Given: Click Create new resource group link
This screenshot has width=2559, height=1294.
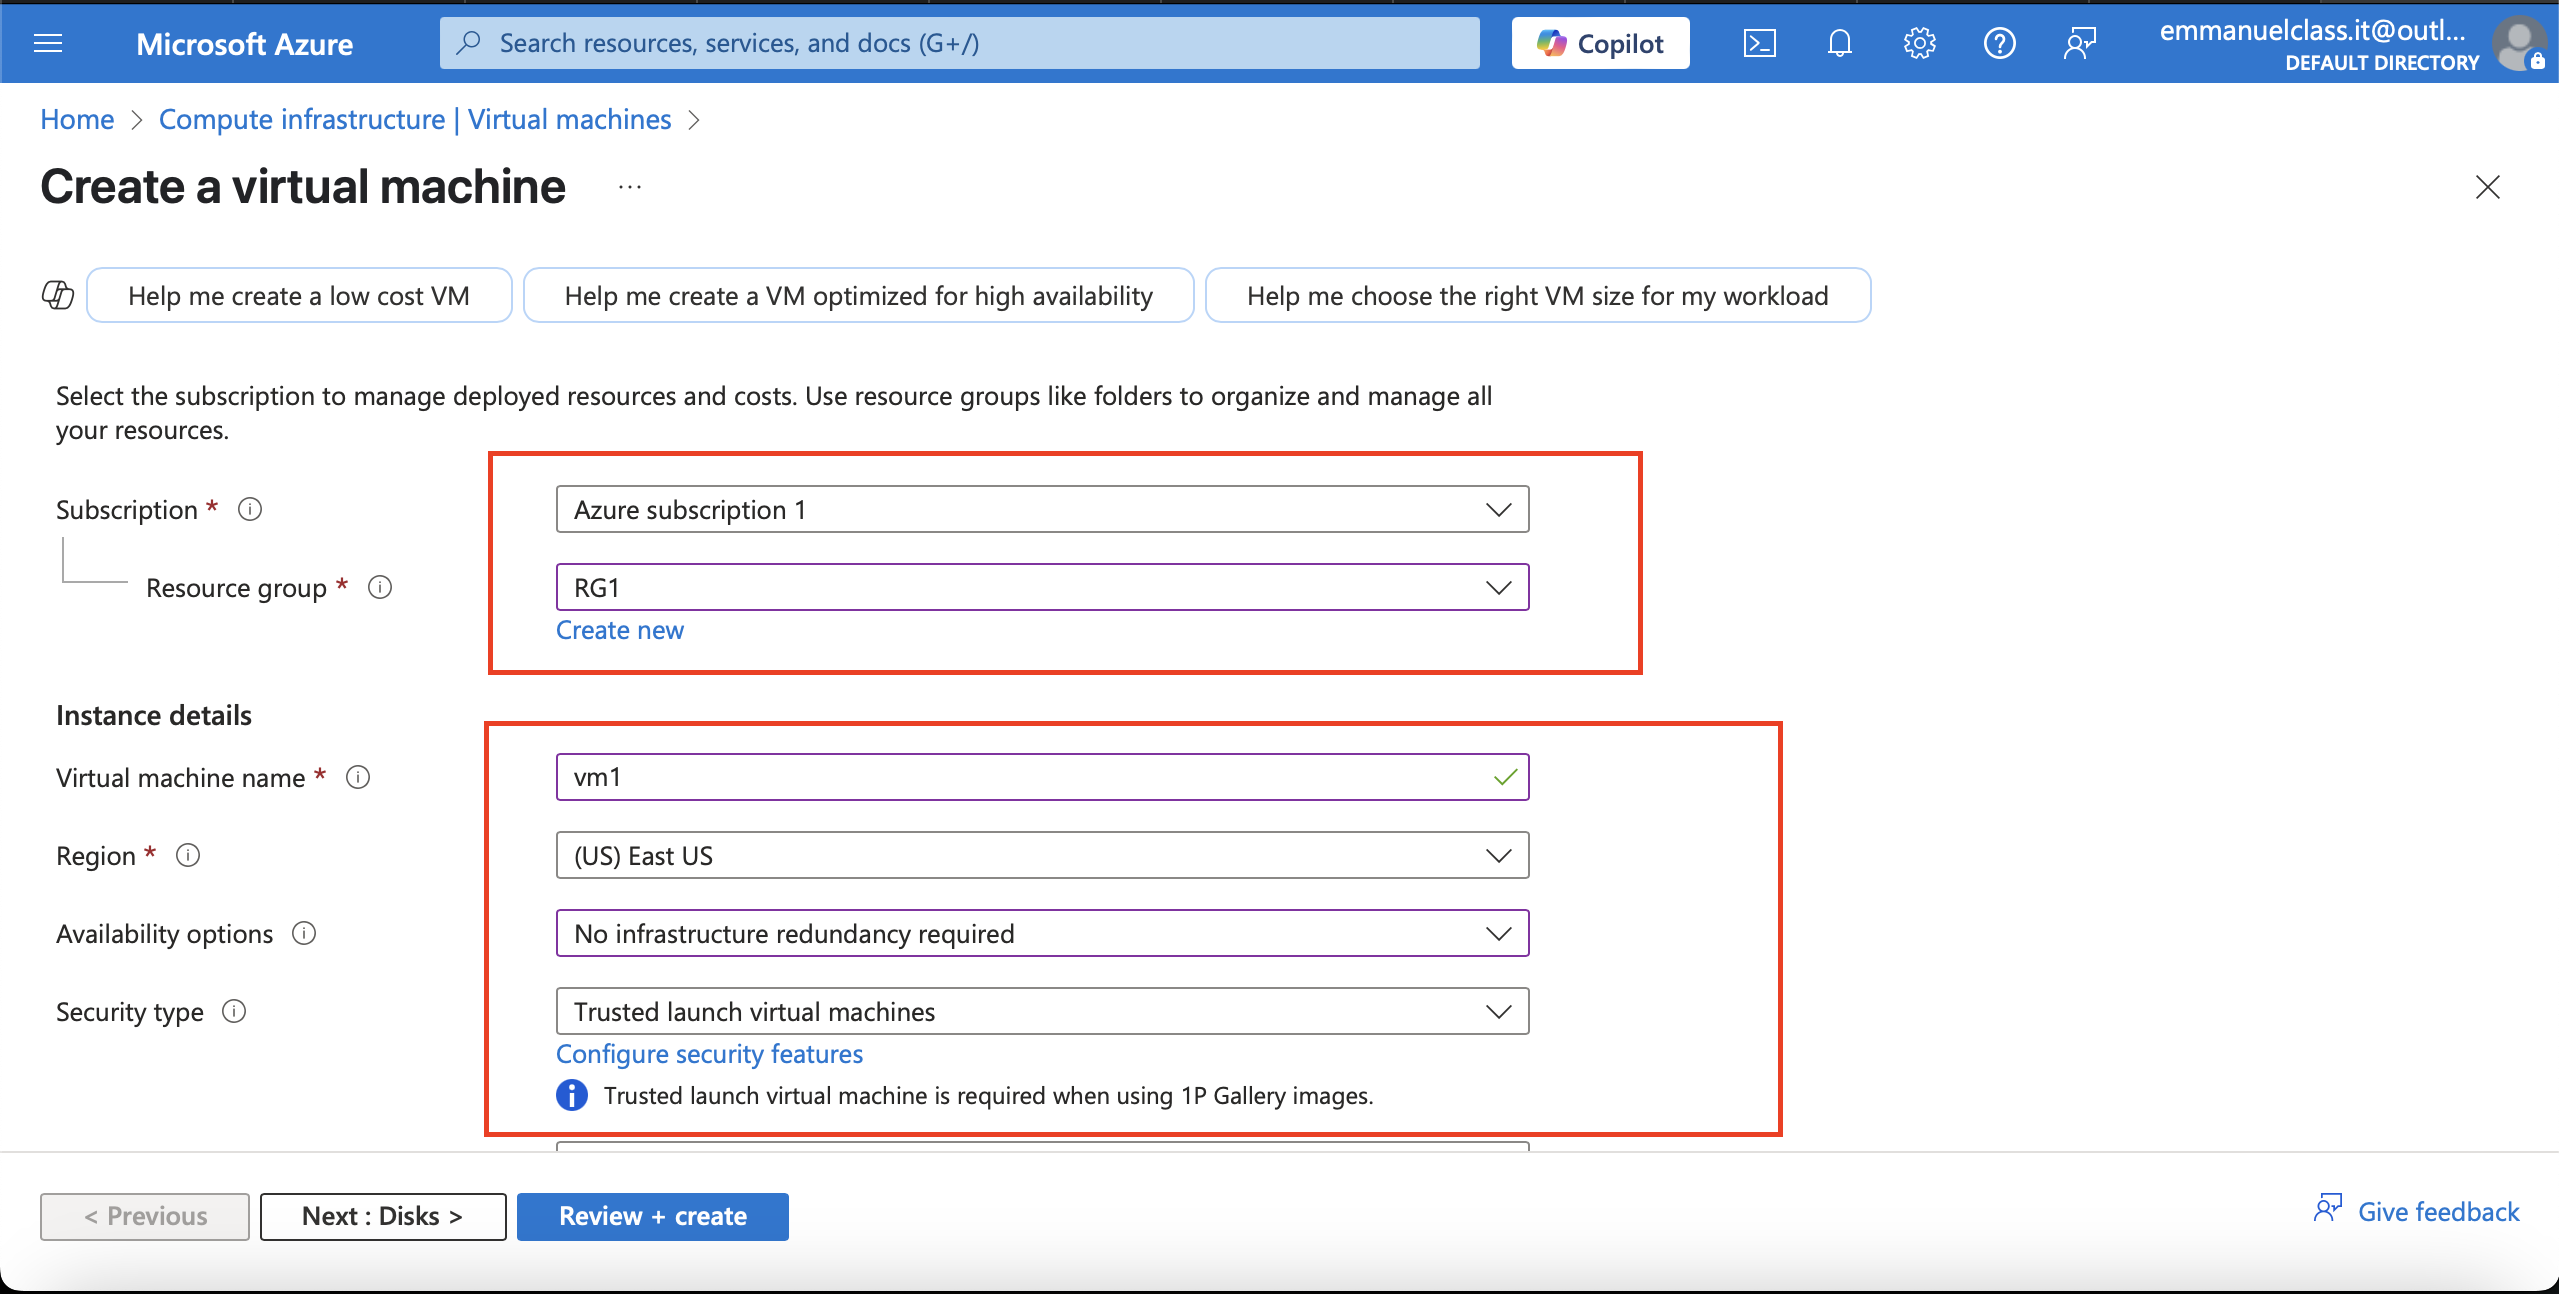Looking at the screenshot, I should pos(620,630).
